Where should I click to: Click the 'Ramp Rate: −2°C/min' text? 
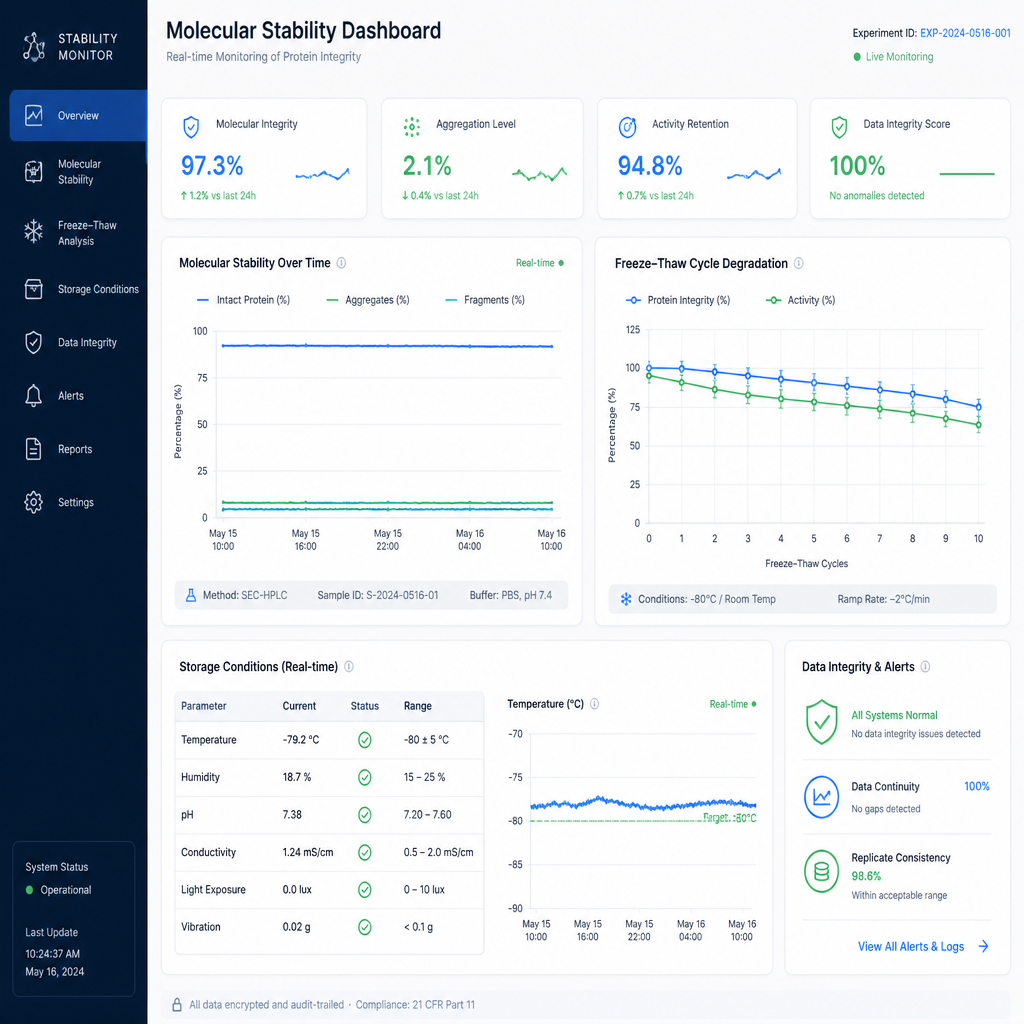coord(884,599)
